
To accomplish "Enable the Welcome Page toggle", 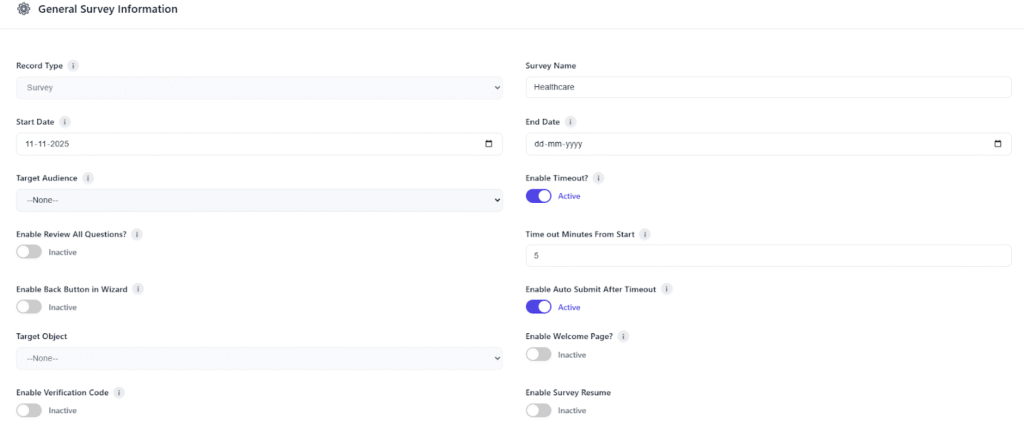I will point(538,355).
